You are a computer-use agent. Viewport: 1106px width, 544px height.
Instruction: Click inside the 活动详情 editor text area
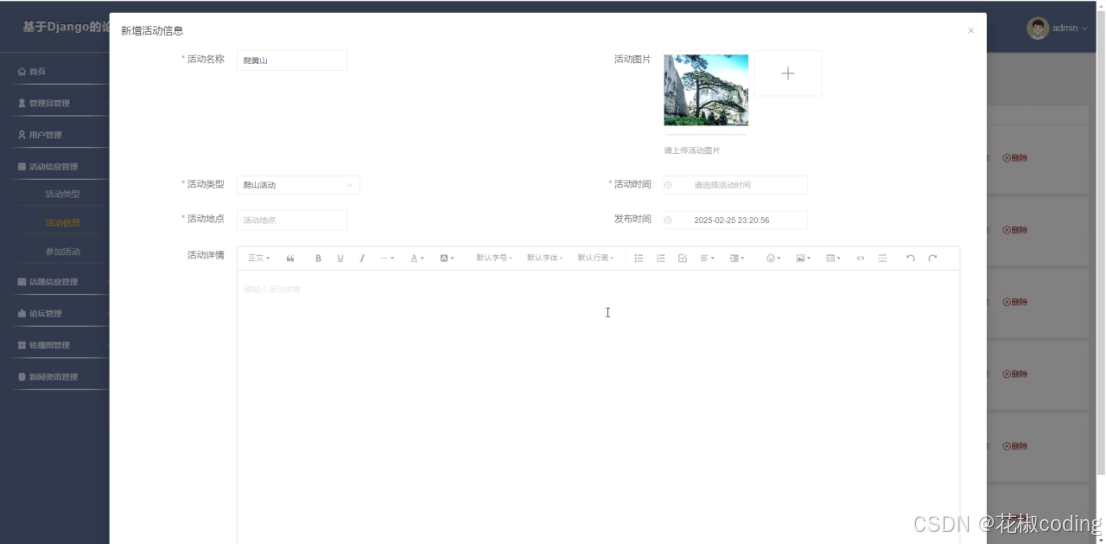[598, 407]
